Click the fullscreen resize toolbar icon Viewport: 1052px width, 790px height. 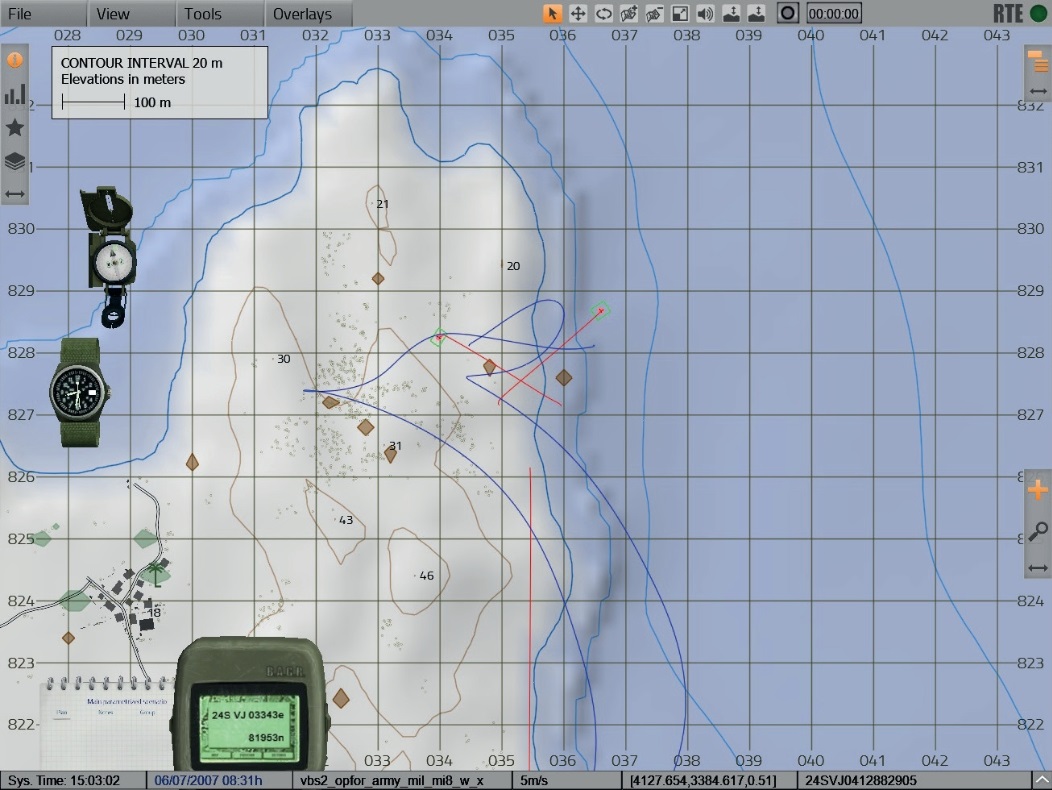tap(680, 14)
